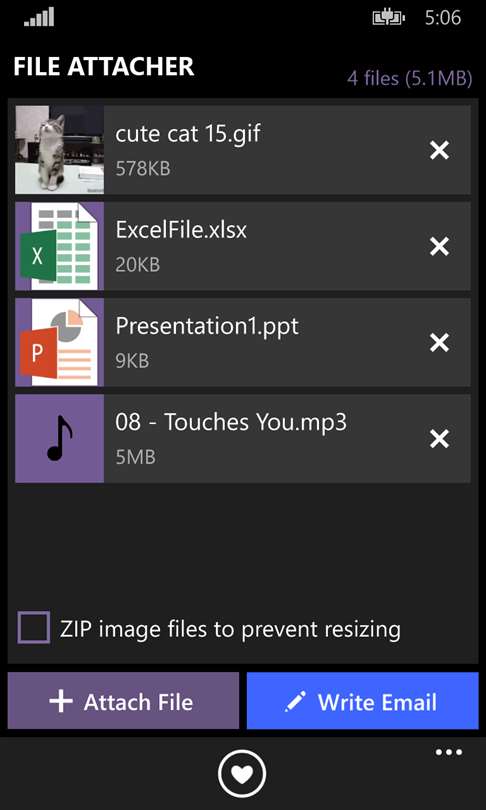Select the cute cat 15.gif file name
This screenshot has height=810, width=486.
[x=188, y=134]
